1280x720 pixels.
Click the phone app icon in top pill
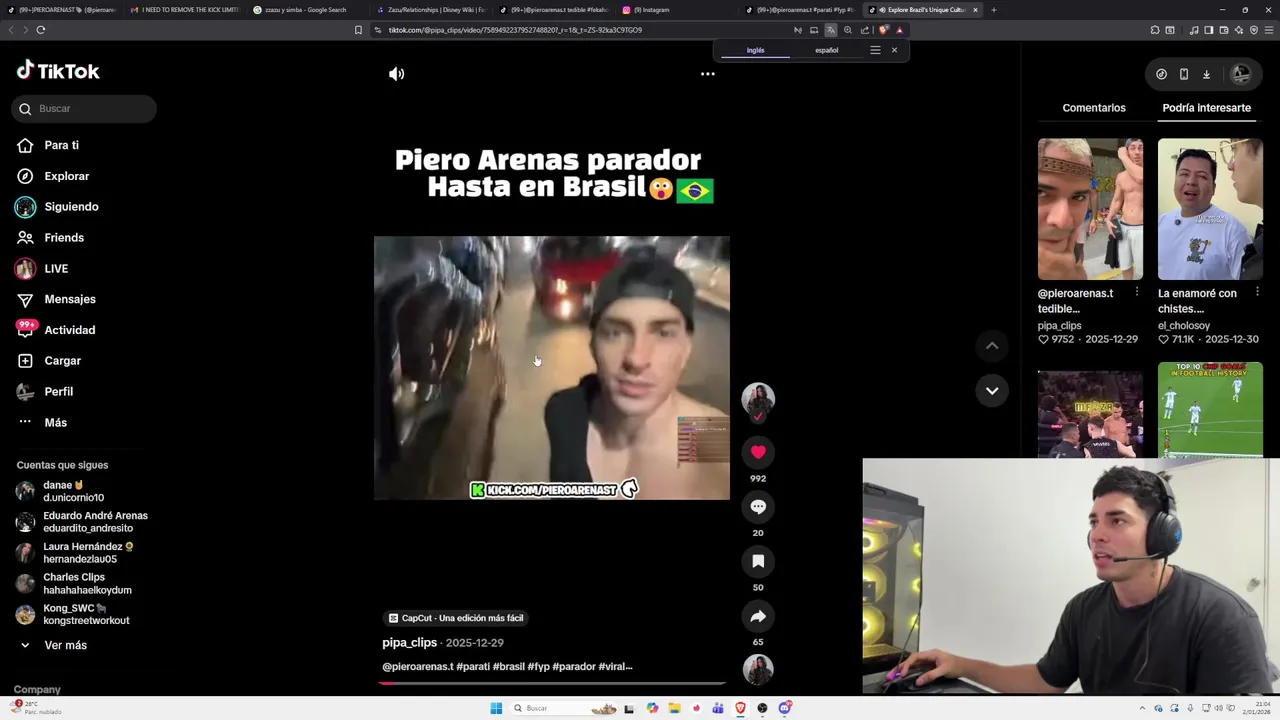[1184, 74]
